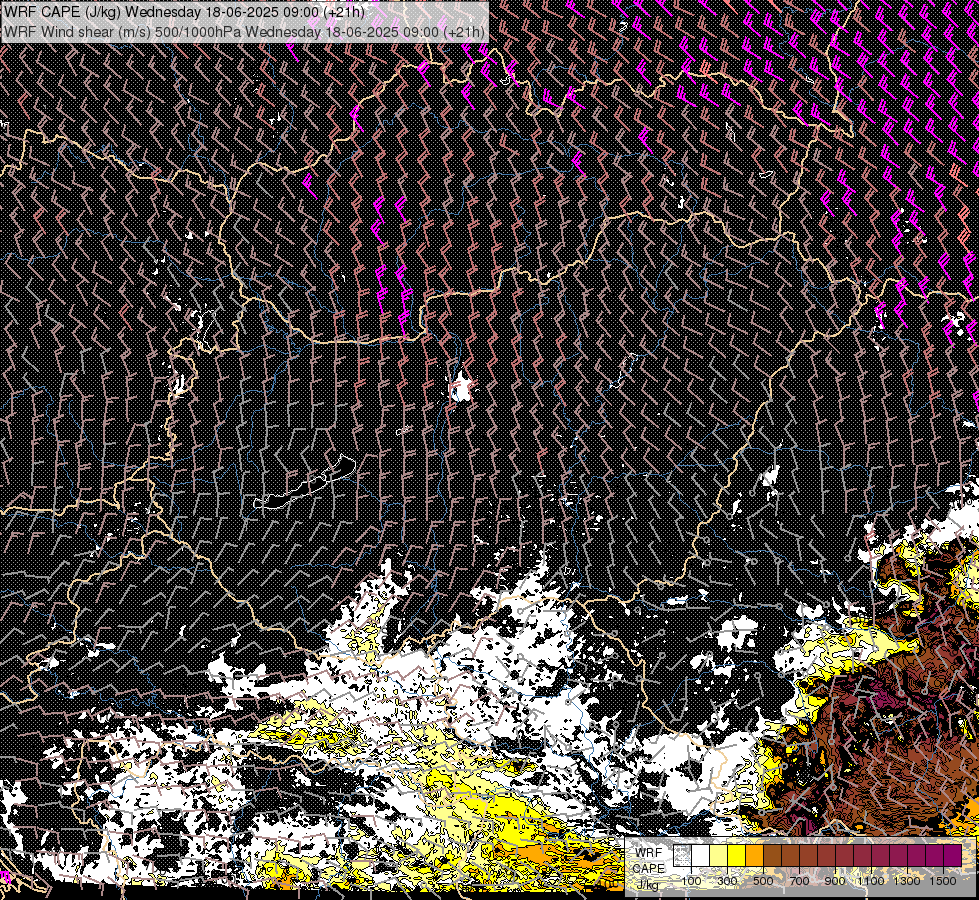Click the 300 legend label

tap(727, 881)
